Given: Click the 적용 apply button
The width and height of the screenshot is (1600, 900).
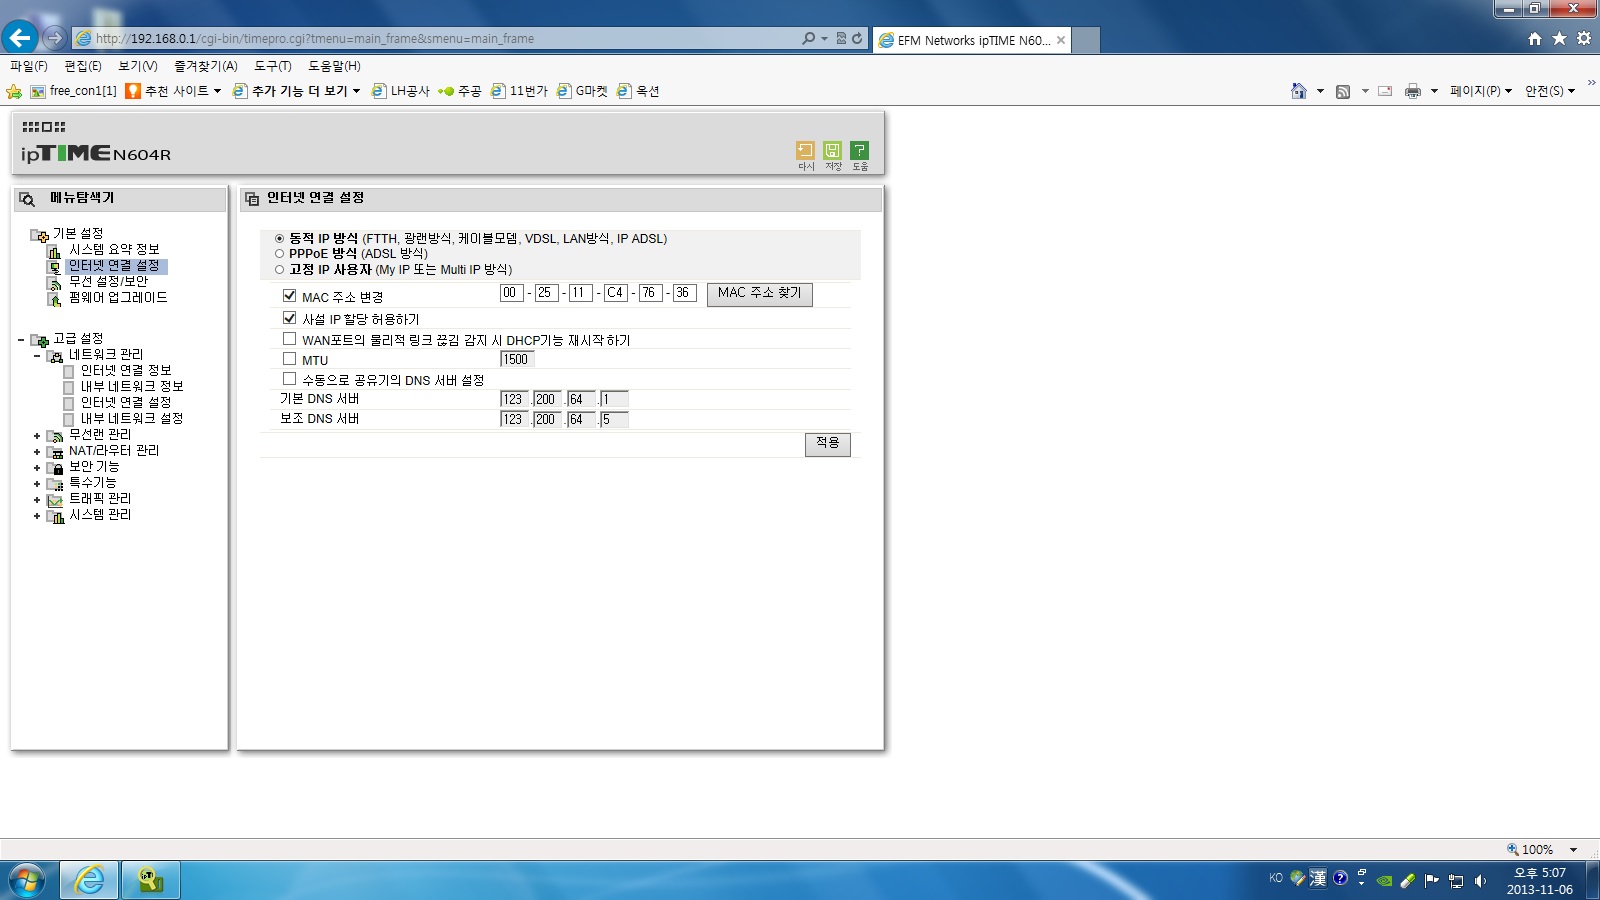Looking at the screenshot, I should pyautogui.click(x=828, y=444).
